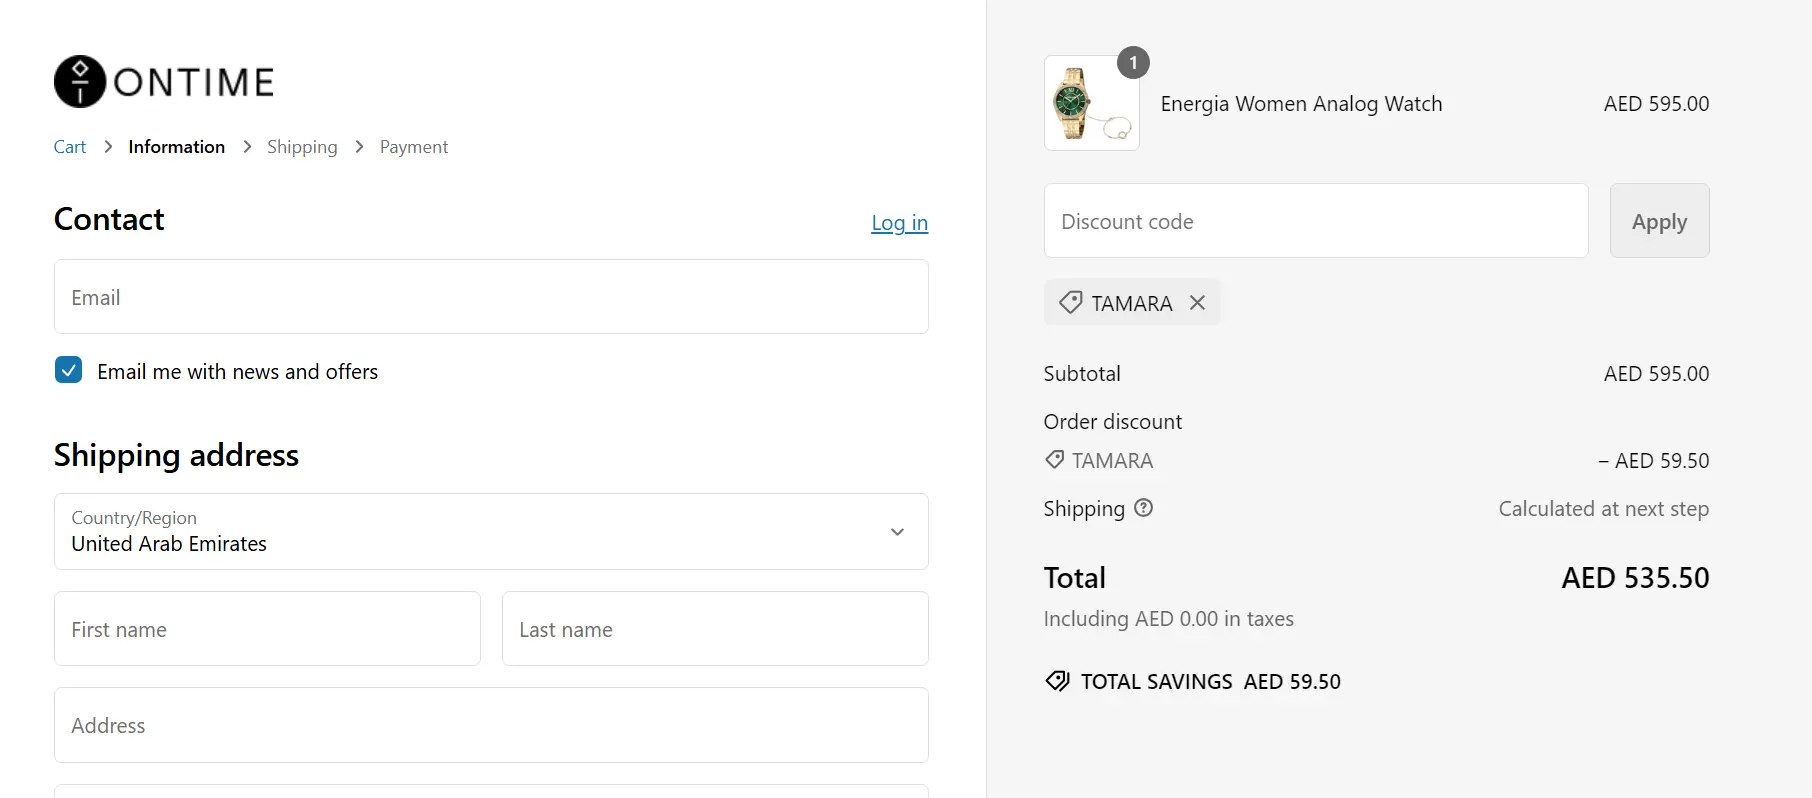Focus the Discount code field
The height and width of the screenshot is (798, 1812).
coord(1316,221)
